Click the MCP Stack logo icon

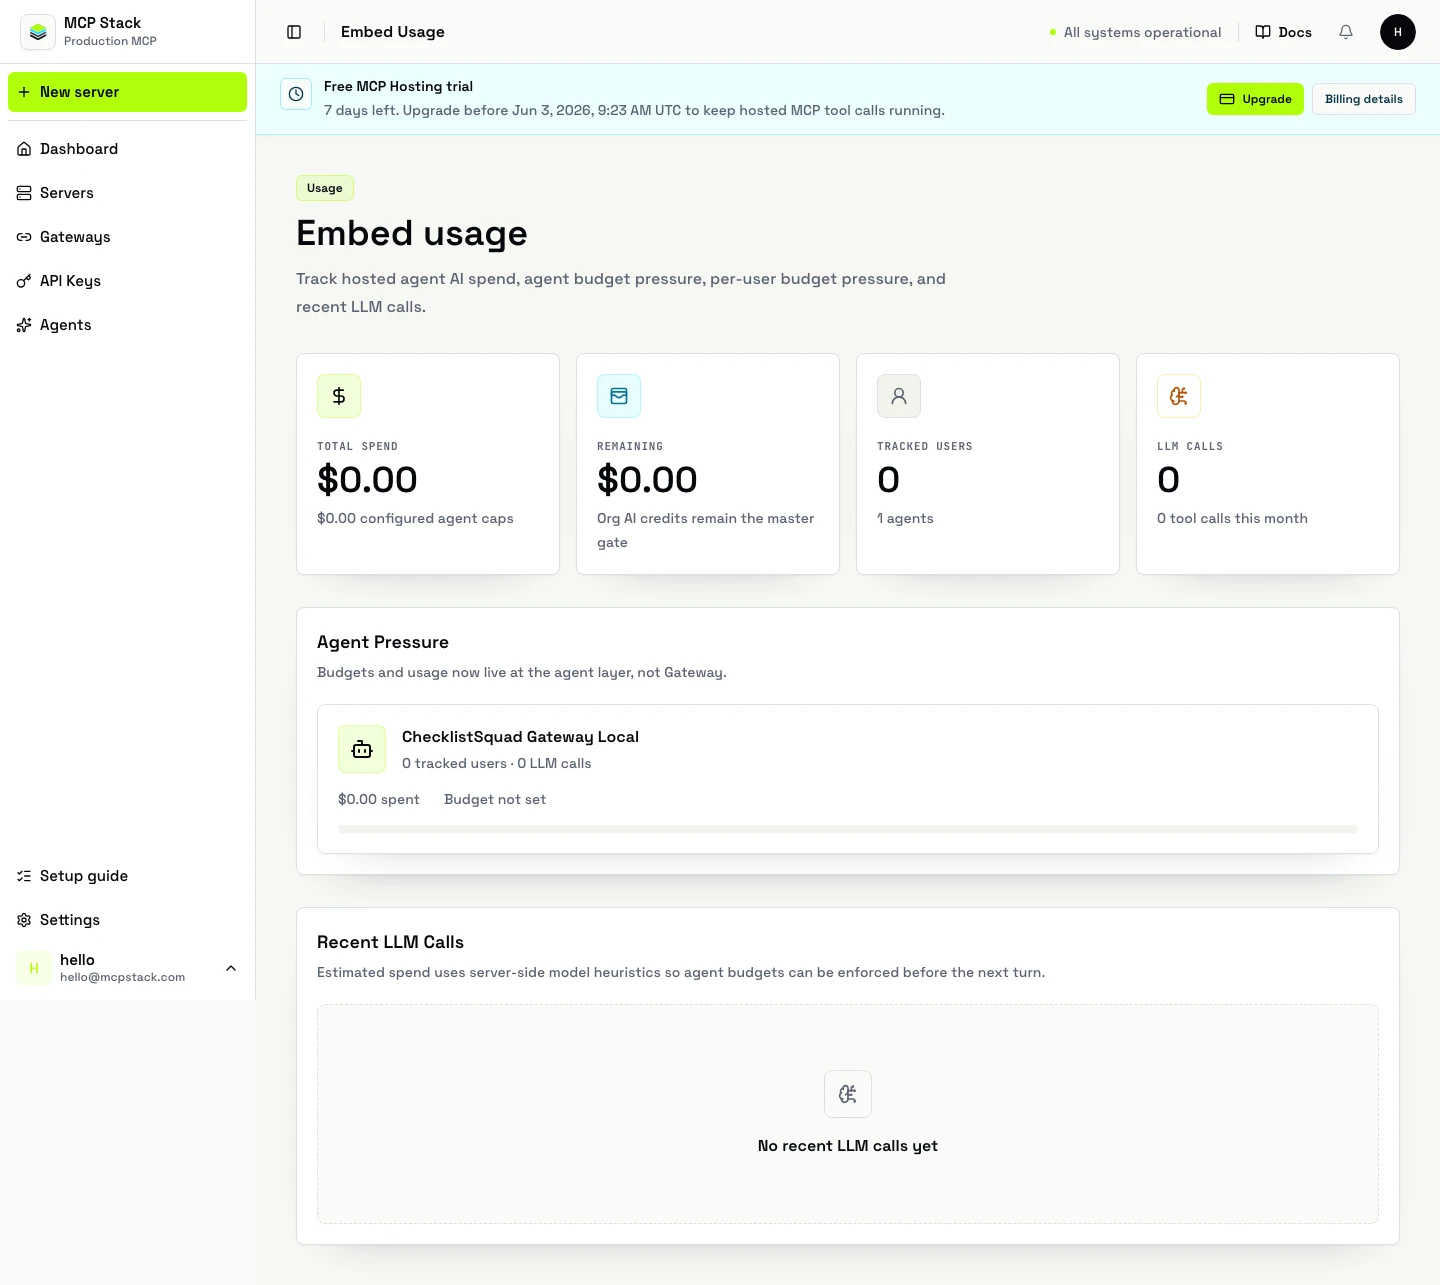click(38, 32)
